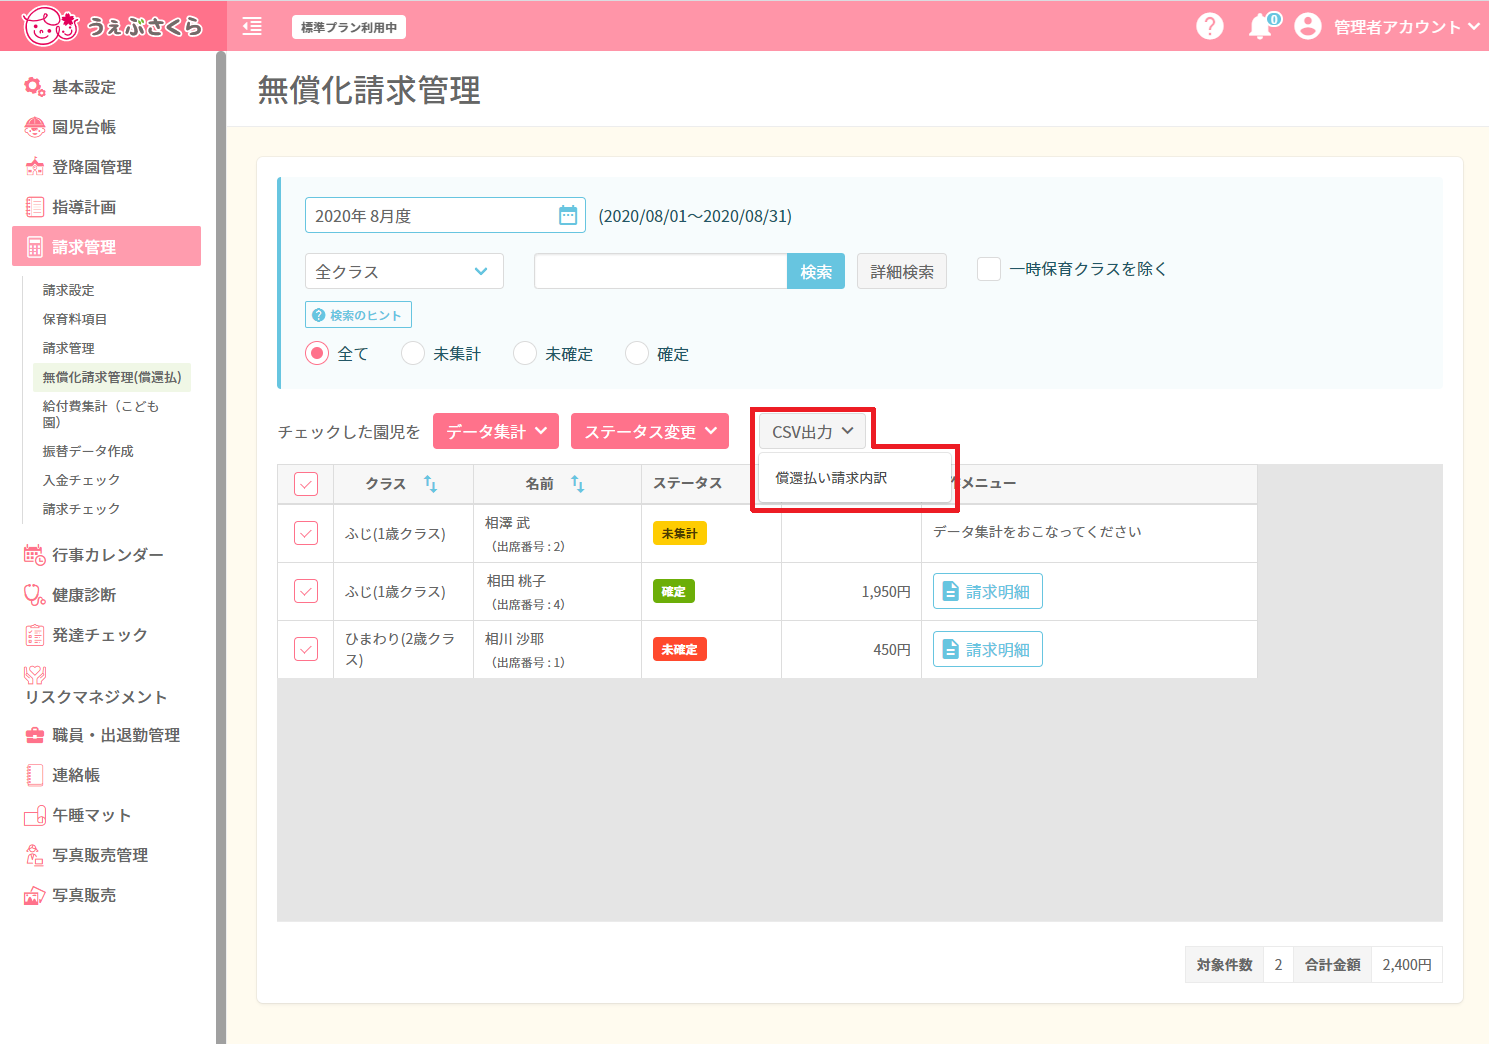Screen dimensions: 1489x1044
Task: Toggle the select-all checkbox in table header
Action: (306, 484)
